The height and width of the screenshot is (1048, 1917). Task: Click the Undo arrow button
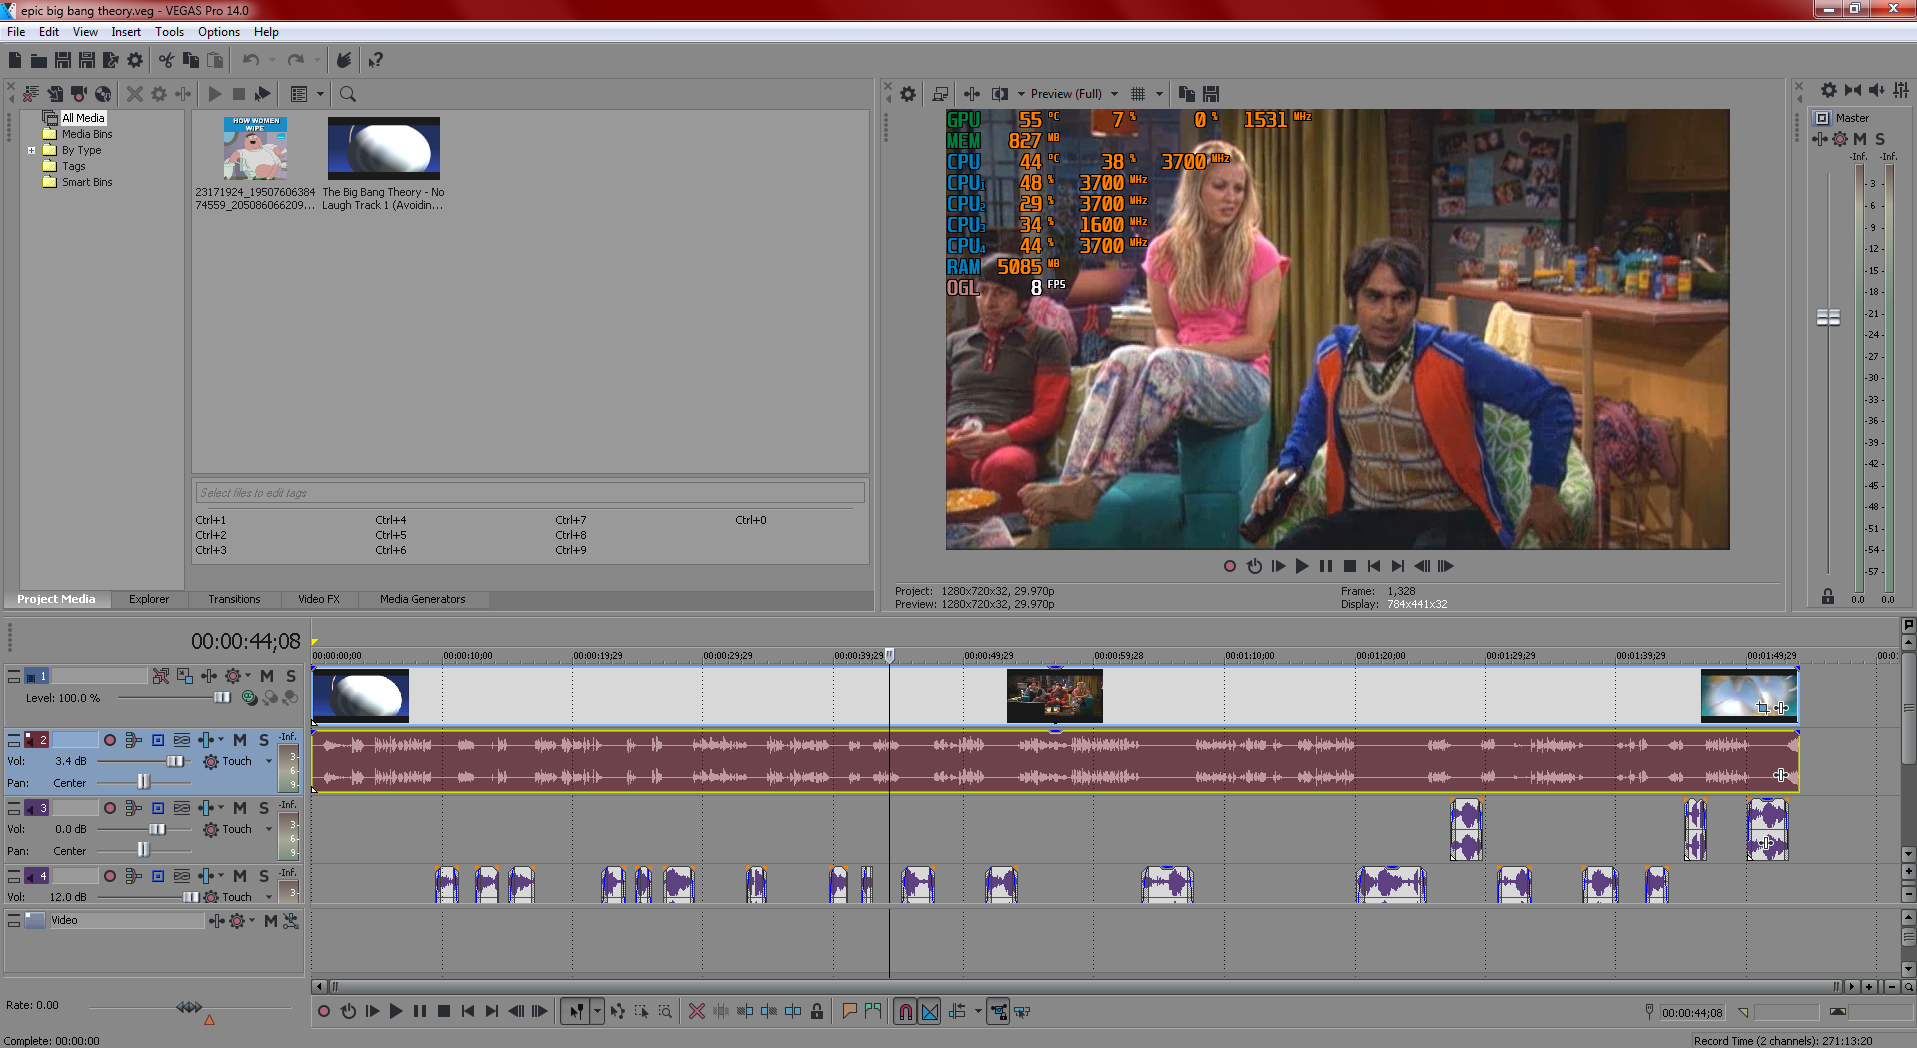tap(251, 60)
